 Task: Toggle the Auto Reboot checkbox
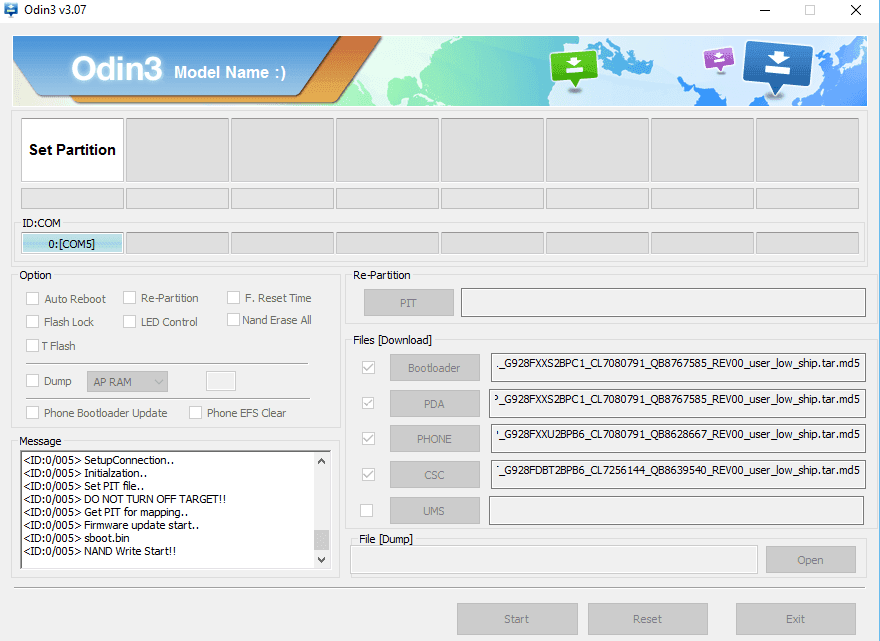tap(33, 299)
